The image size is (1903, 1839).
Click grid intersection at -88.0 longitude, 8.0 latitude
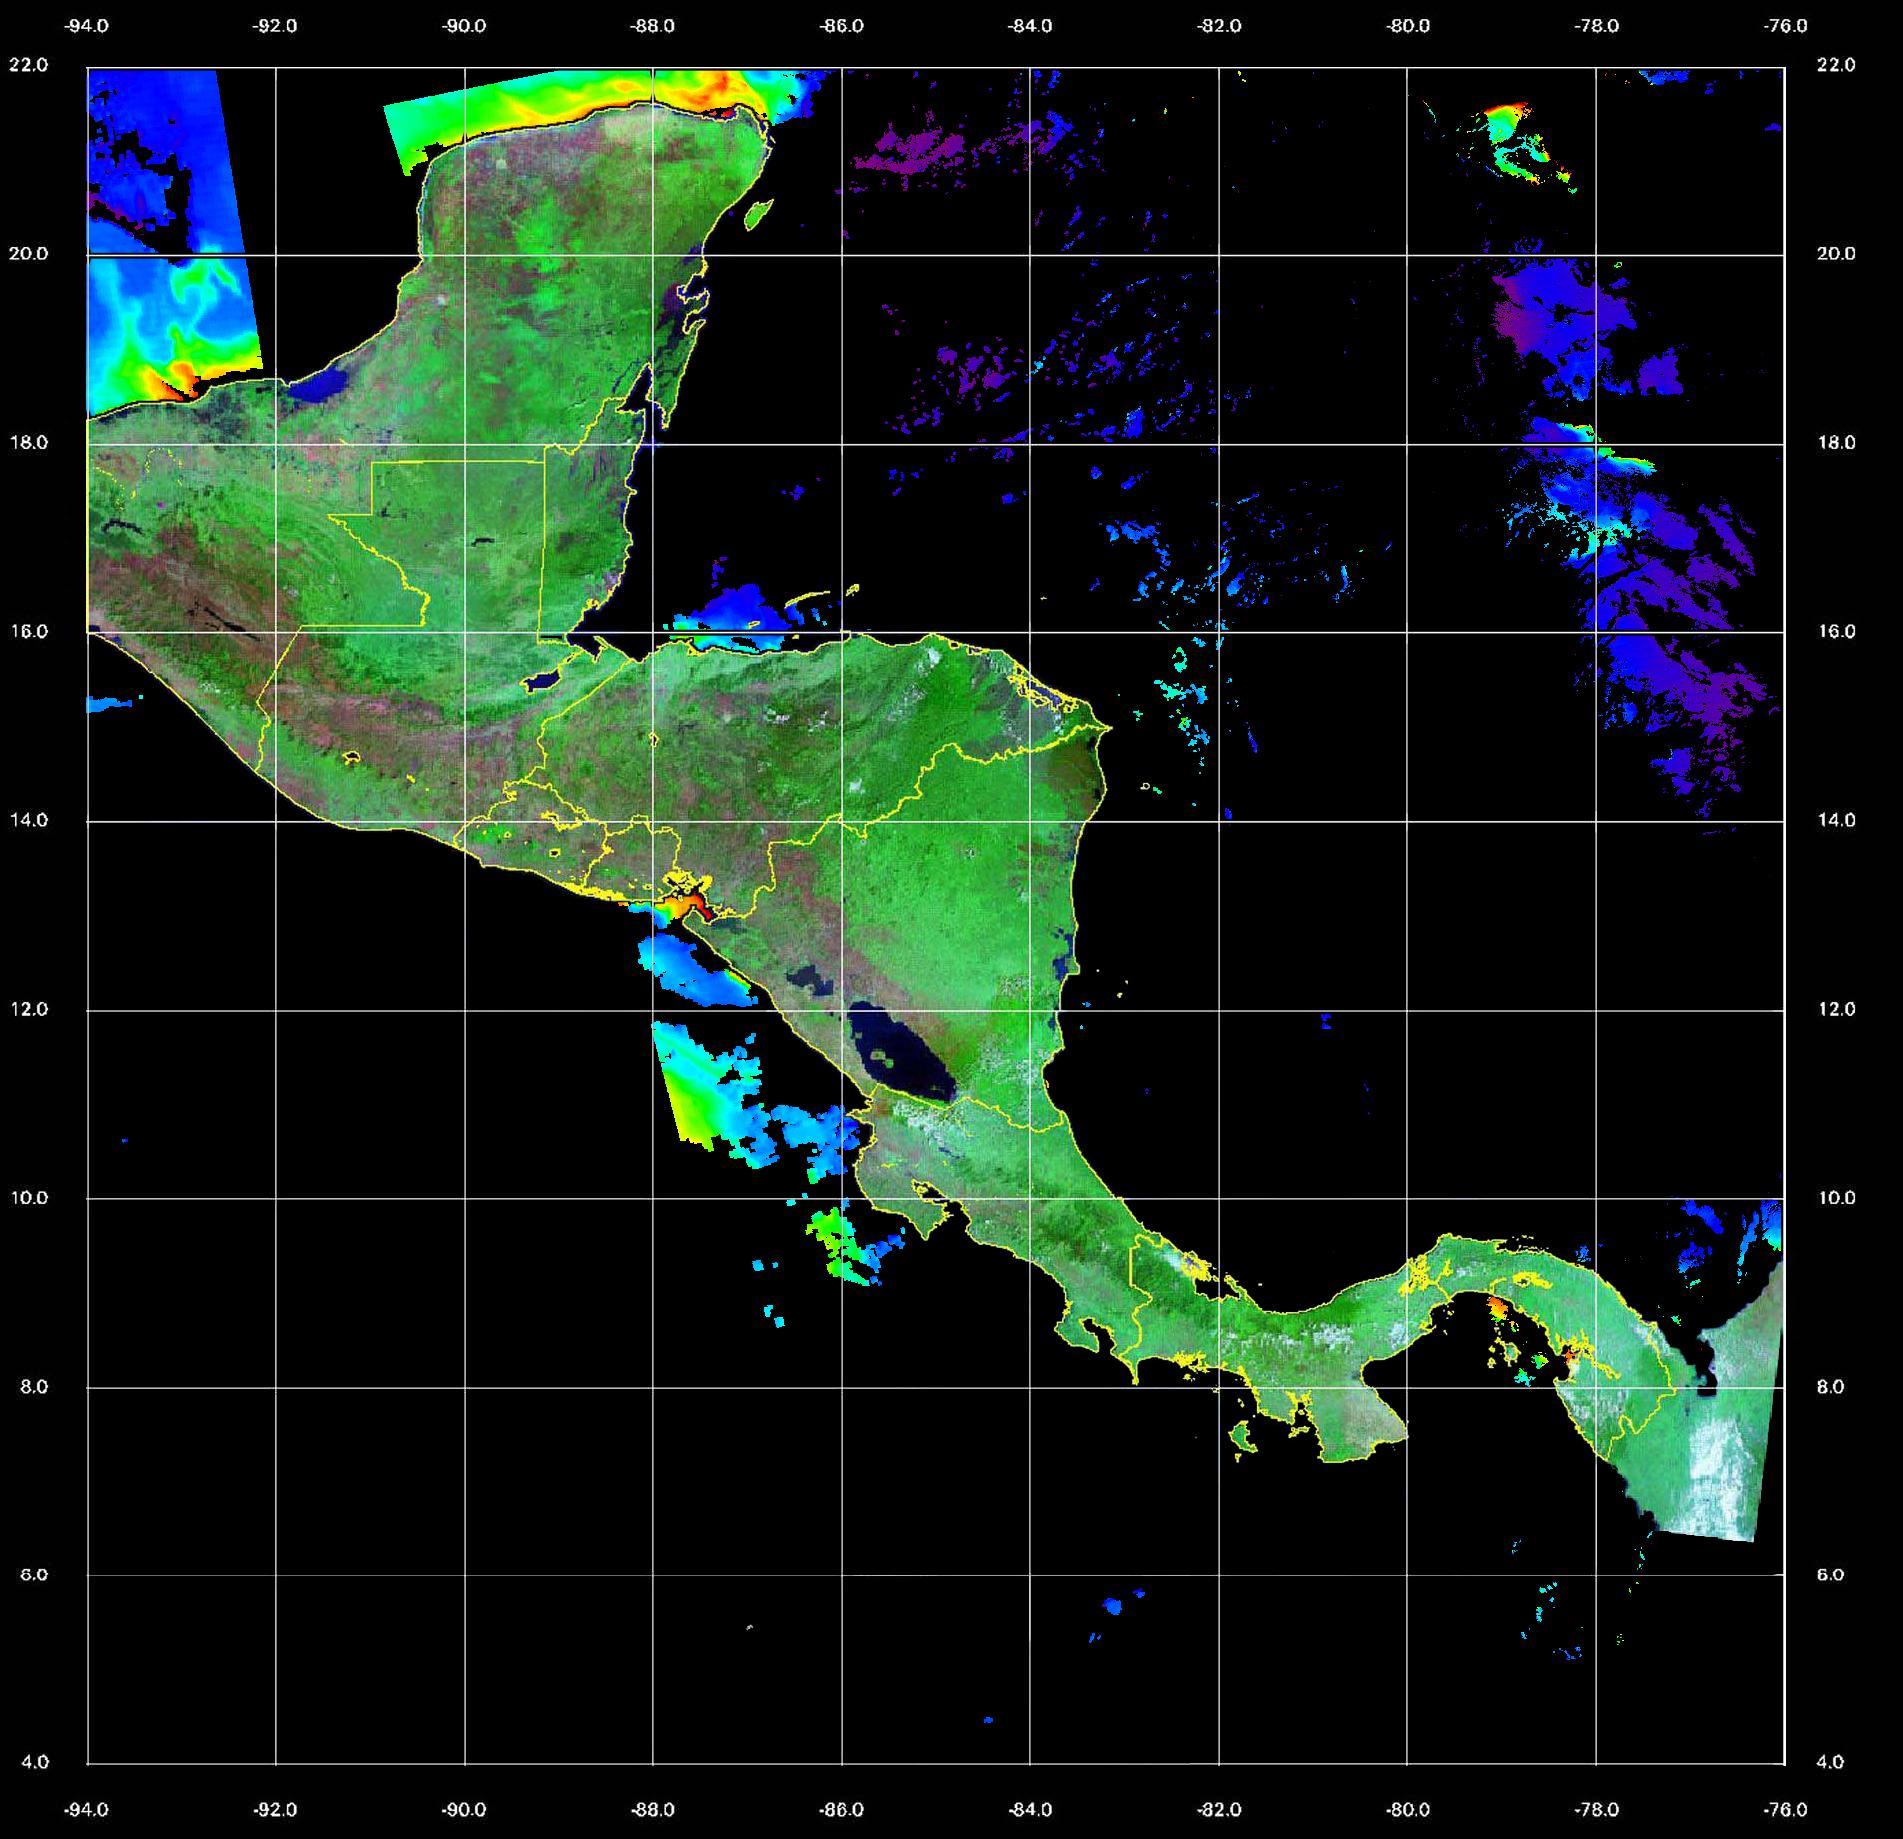(x=653, y=1387)
